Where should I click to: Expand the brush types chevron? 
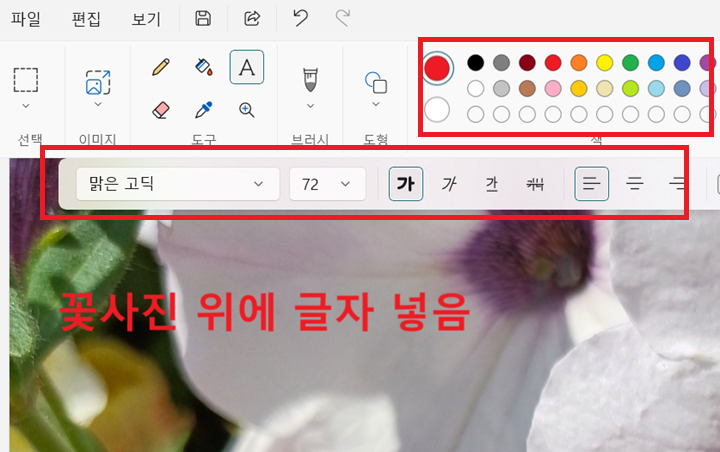click(310, 106)
